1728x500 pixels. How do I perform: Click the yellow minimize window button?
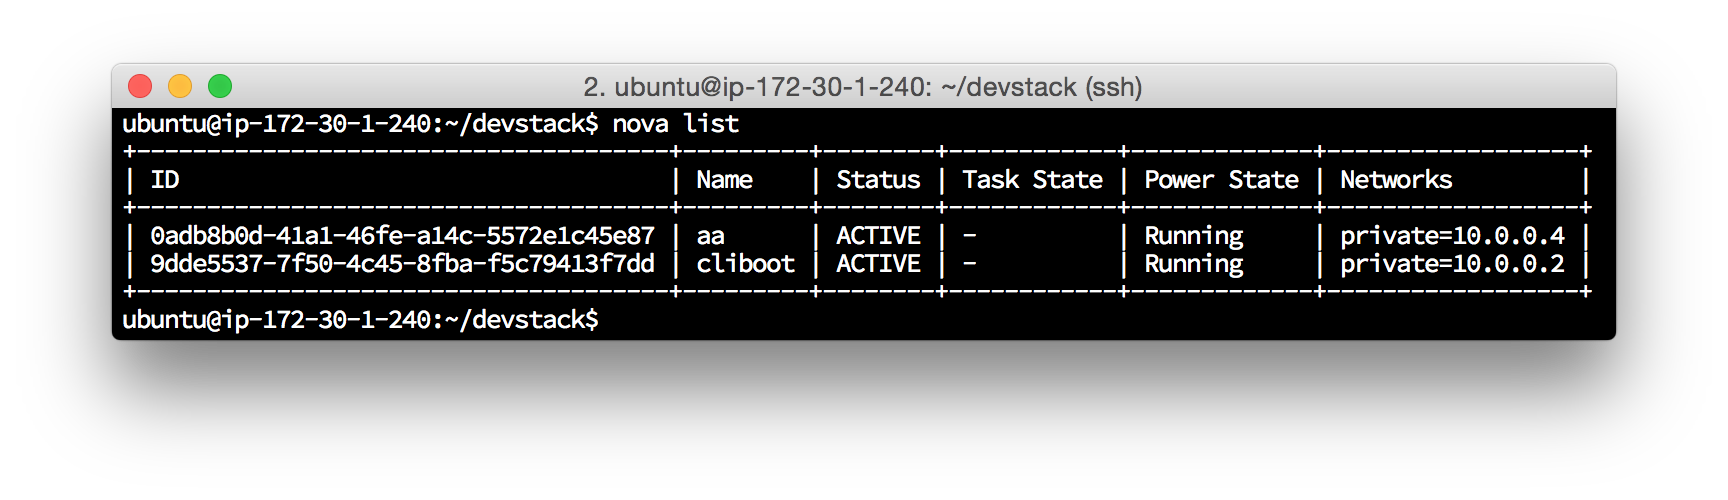coord(180,87)
